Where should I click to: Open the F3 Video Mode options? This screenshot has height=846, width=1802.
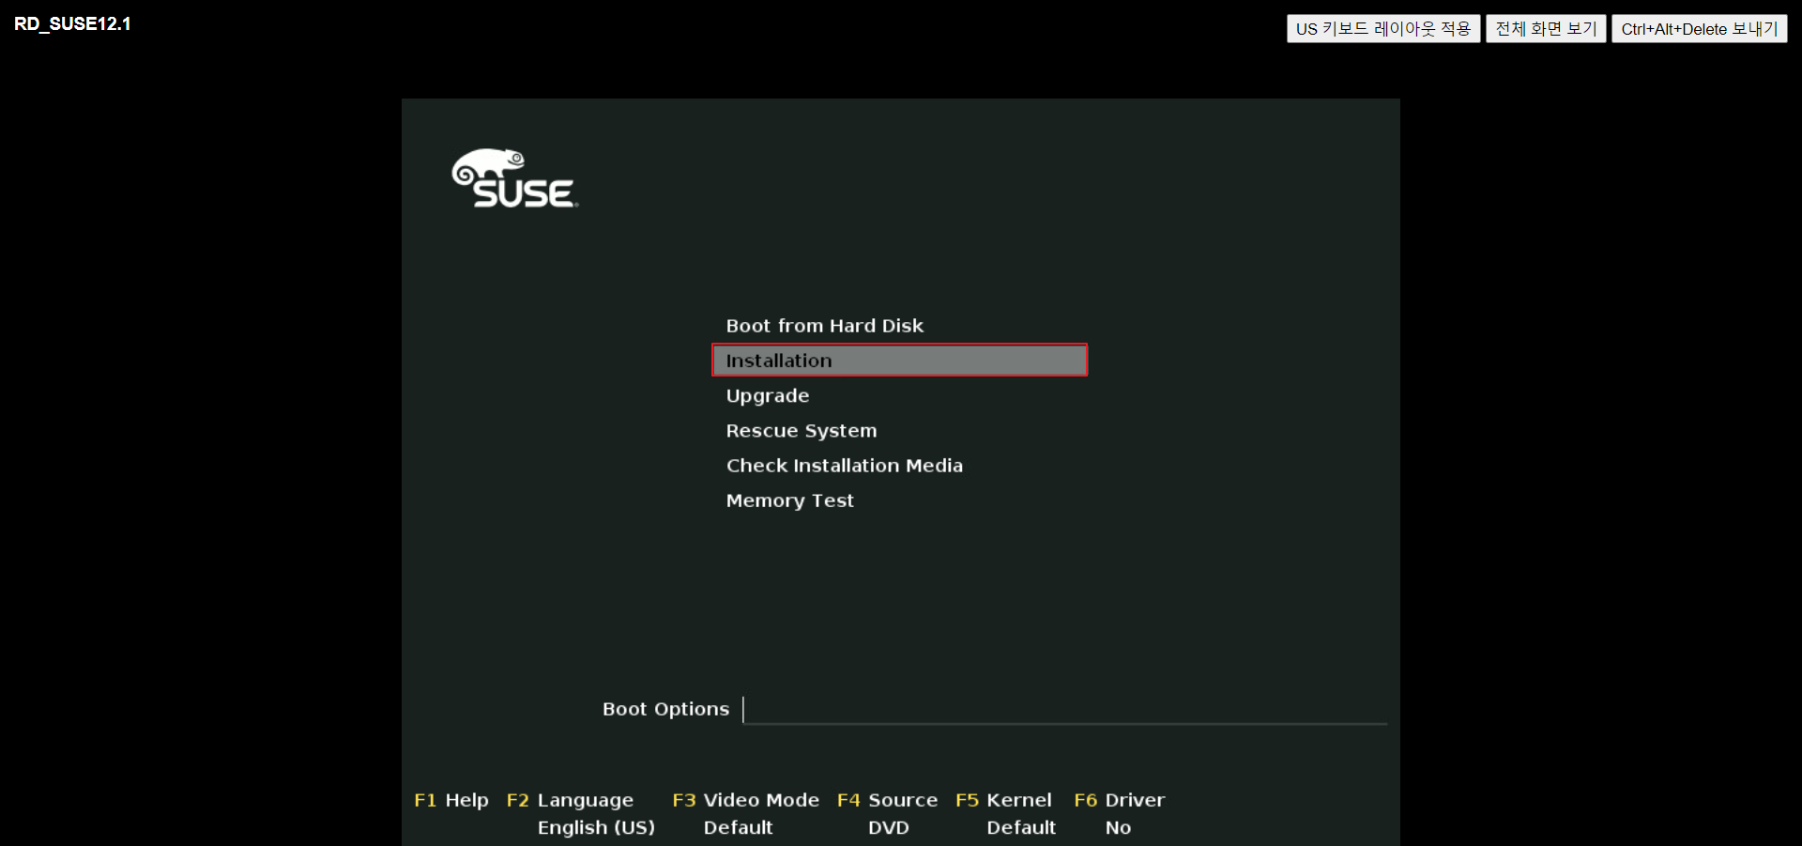(745, 800)
